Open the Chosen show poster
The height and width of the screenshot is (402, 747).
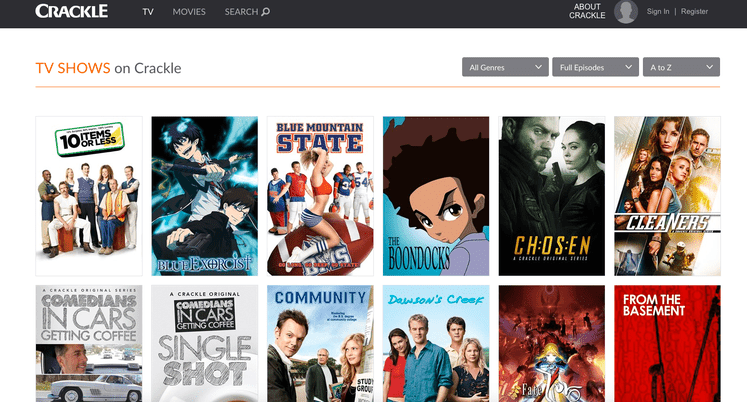(x=552, y=196)
